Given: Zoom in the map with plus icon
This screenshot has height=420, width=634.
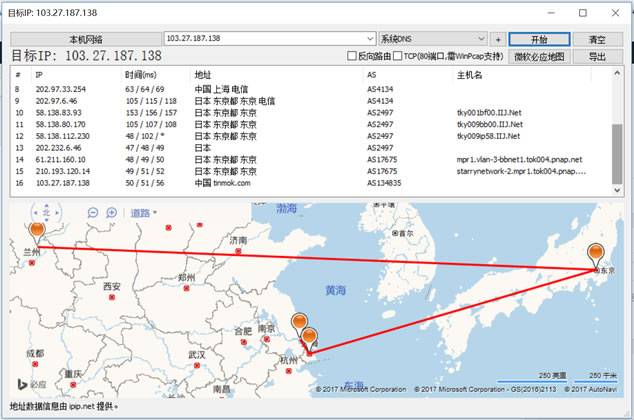Looking at the screenshot, I should 111,212.
